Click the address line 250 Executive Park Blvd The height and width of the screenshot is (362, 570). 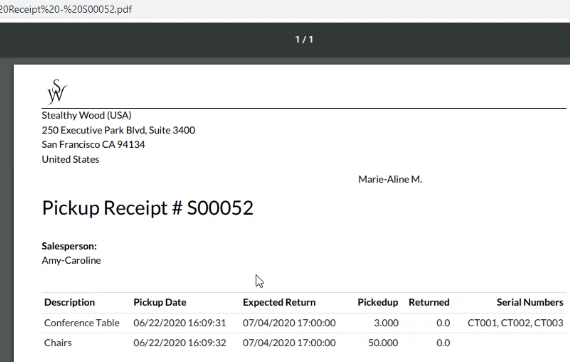click(x=118, y=130)
